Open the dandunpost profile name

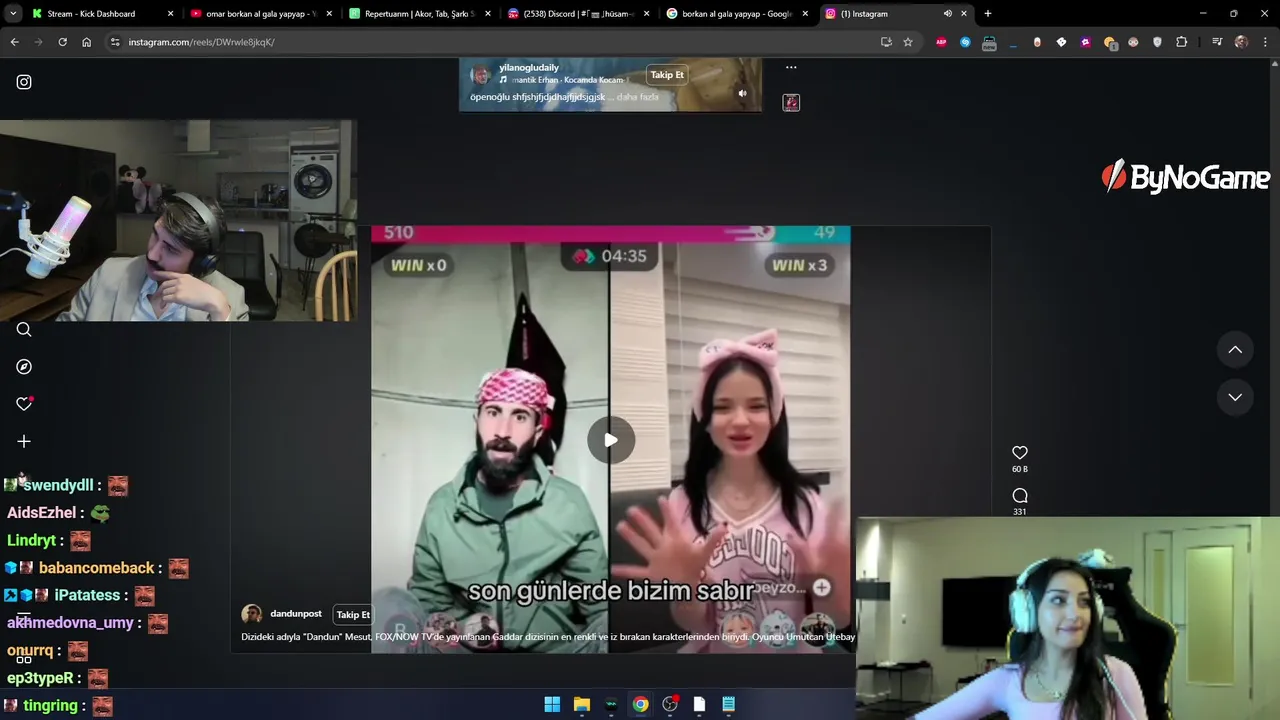tap(296, 614)
